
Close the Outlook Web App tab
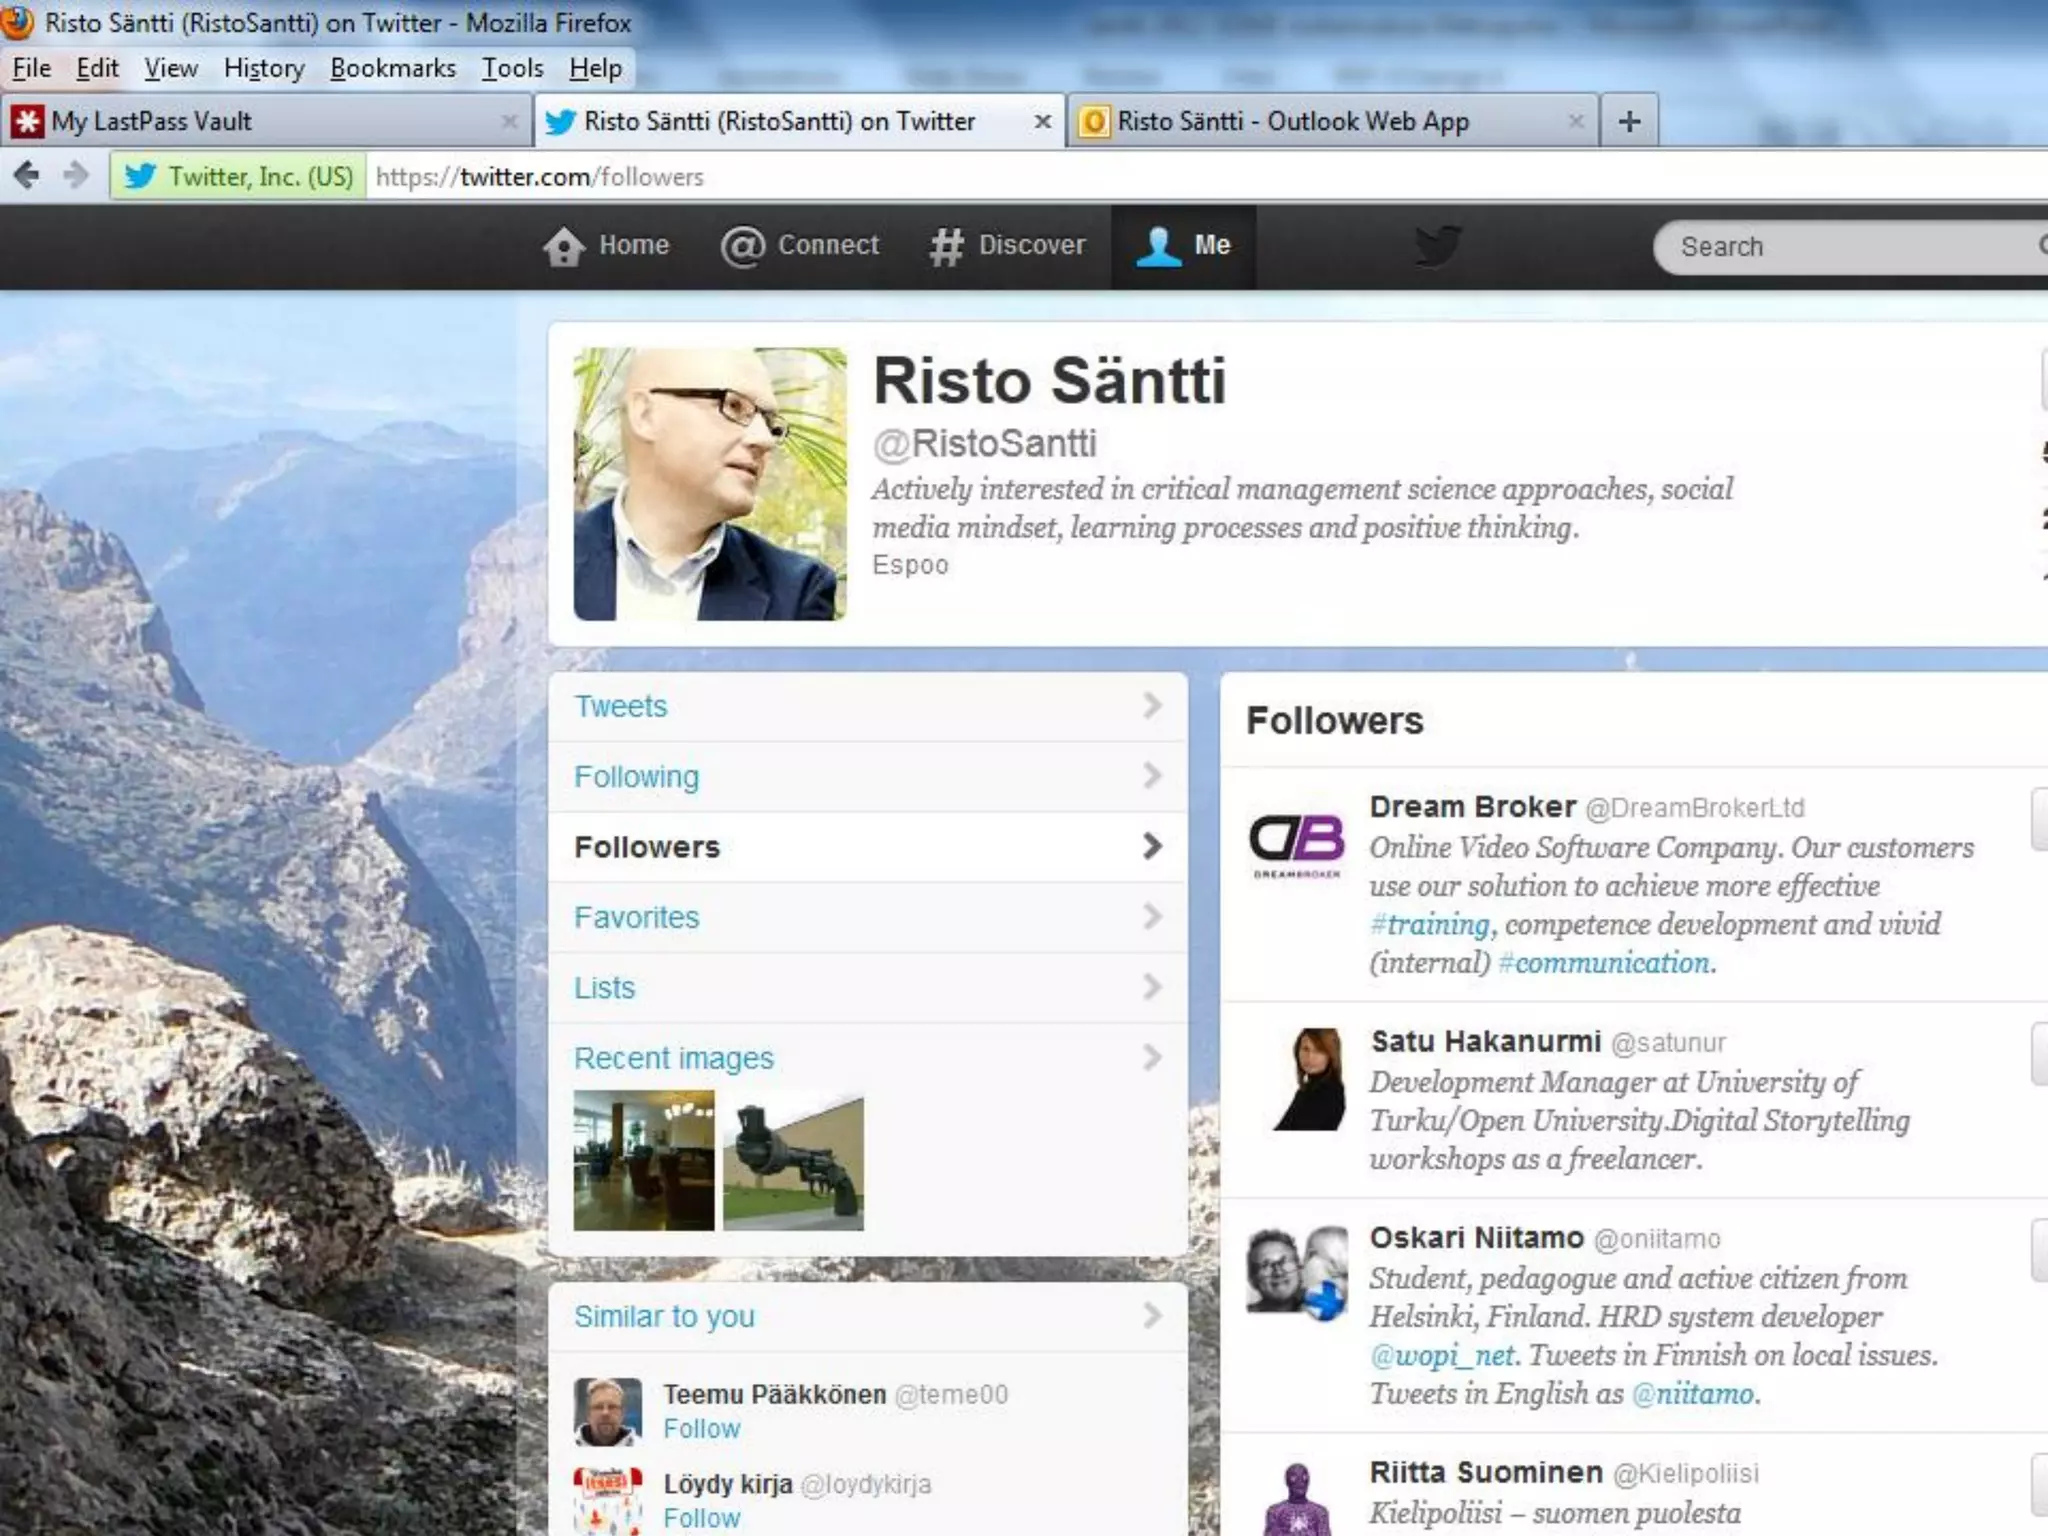click(x=1576, y=122)
